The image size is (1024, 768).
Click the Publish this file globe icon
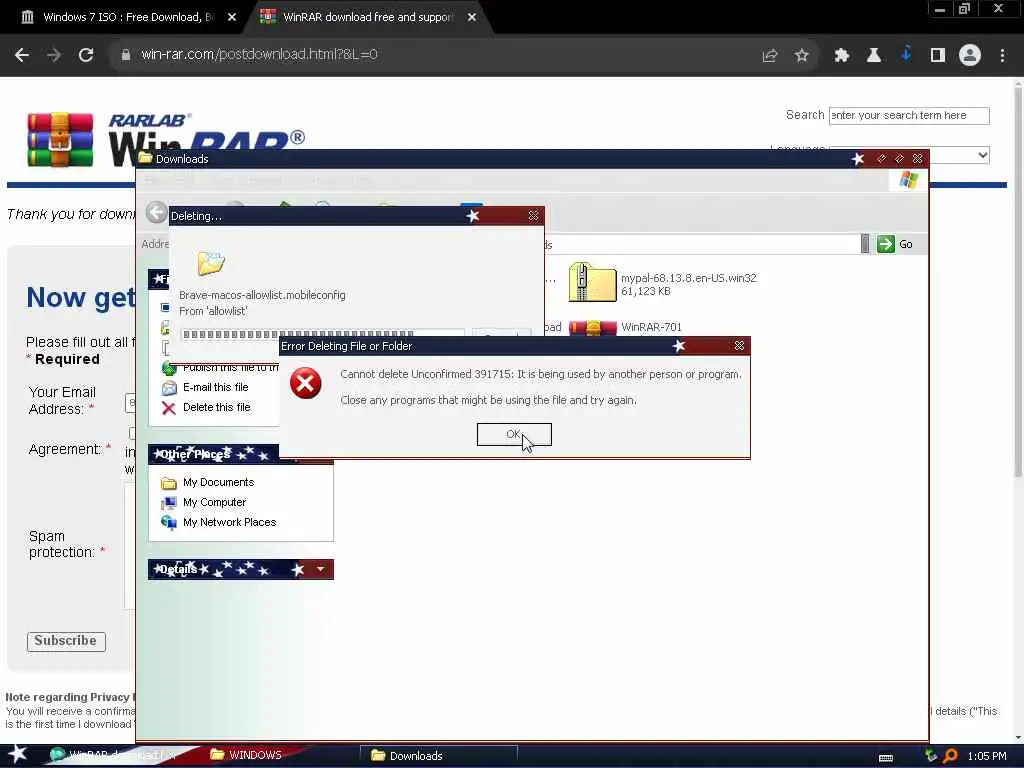[x=168, y=368]
